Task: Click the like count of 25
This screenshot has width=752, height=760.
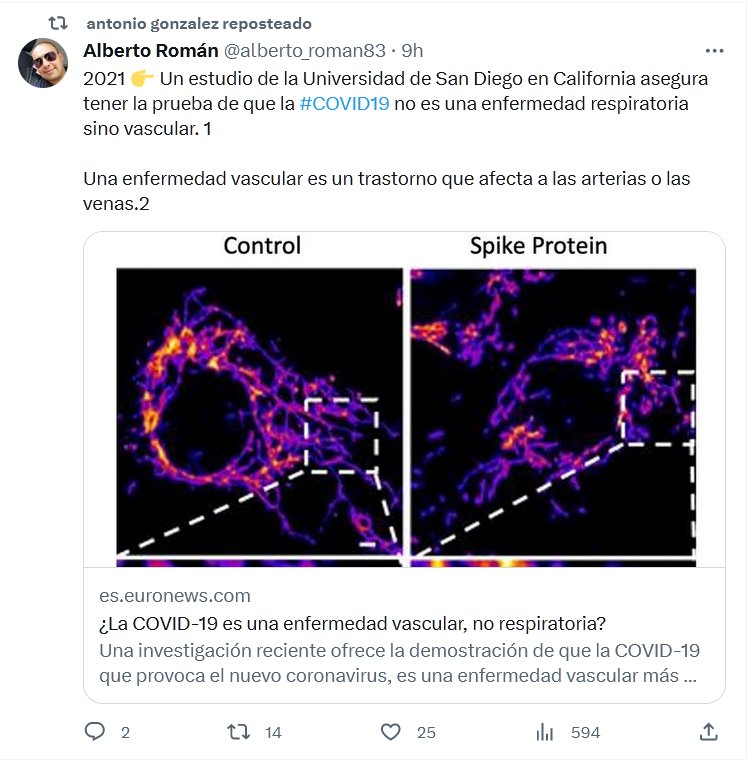Action: pyautogui.click(x=426, y=733)
